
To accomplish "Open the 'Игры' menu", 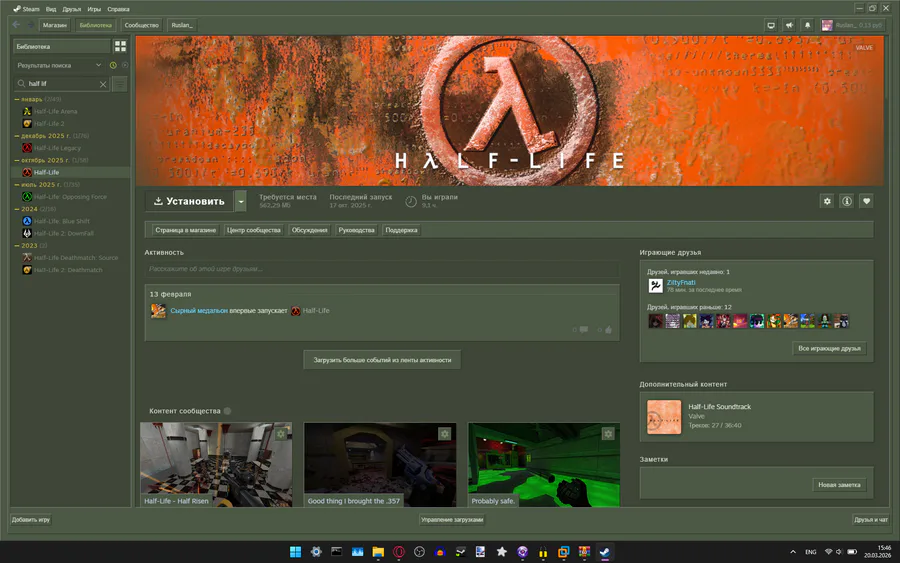I will click(x=94, y=9).
